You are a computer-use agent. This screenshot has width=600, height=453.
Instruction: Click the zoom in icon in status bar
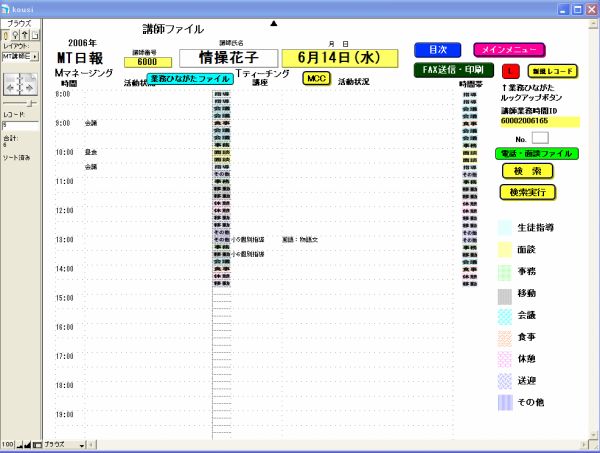pos(29,443)
